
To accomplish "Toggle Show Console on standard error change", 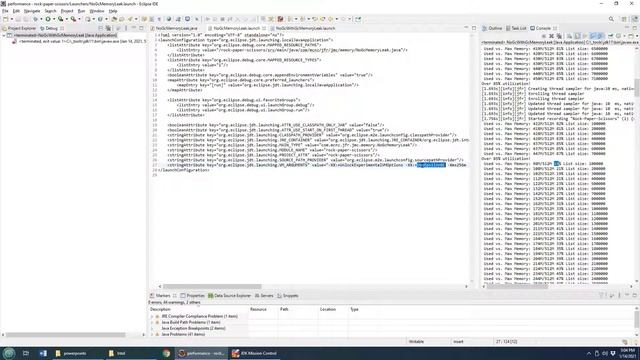I will tap(600, 36).
